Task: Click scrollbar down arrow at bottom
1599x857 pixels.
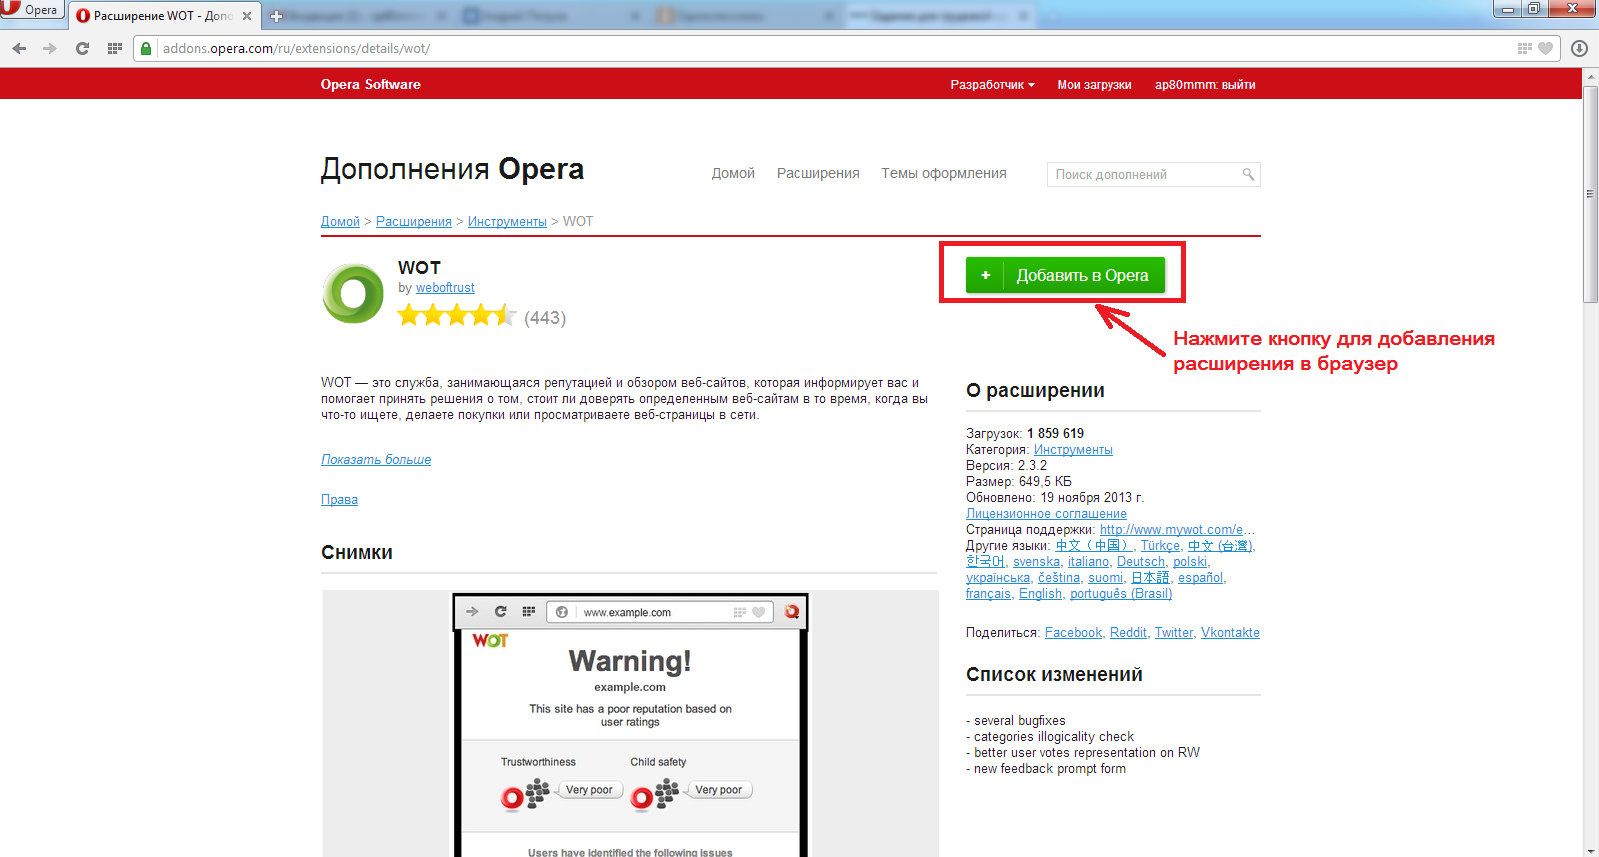Action: [x=1590, y=850]
